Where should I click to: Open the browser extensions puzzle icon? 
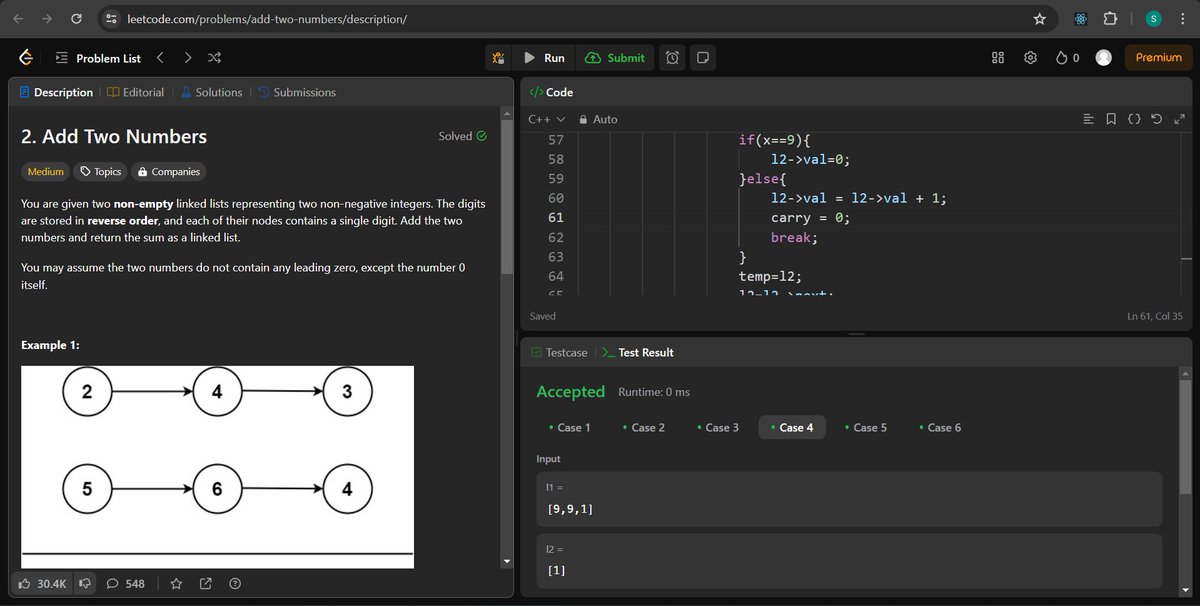click(x=1110, y=18)
